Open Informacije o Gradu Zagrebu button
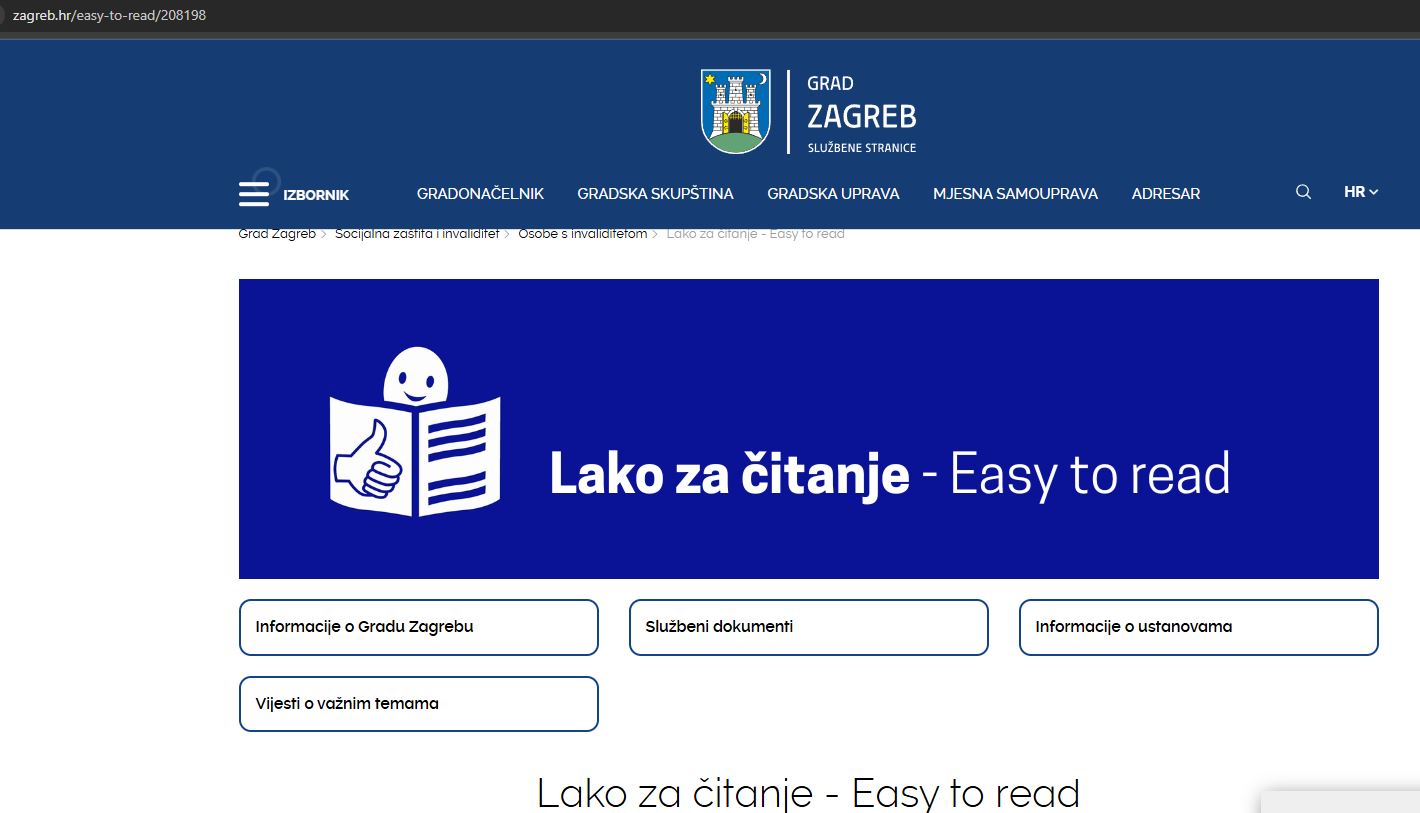 [x=418, y=627]
